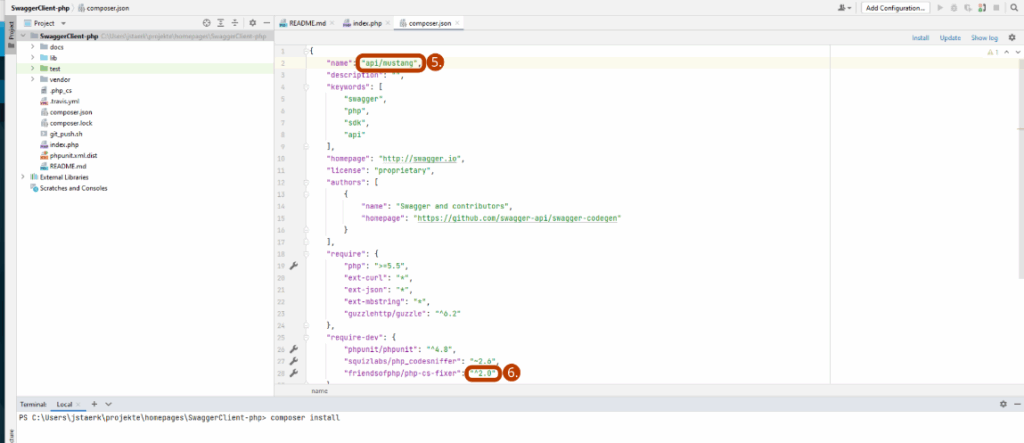Open http://swagger.io link in editor

pos(419,159)
